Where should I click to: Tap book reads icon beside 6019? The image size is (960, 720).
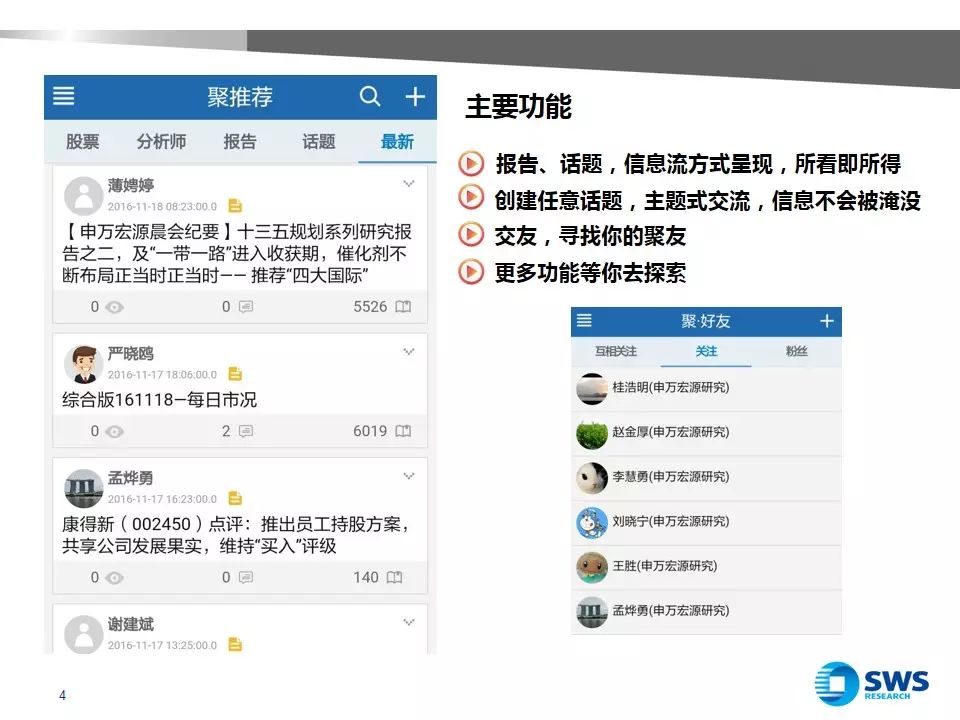403,431
